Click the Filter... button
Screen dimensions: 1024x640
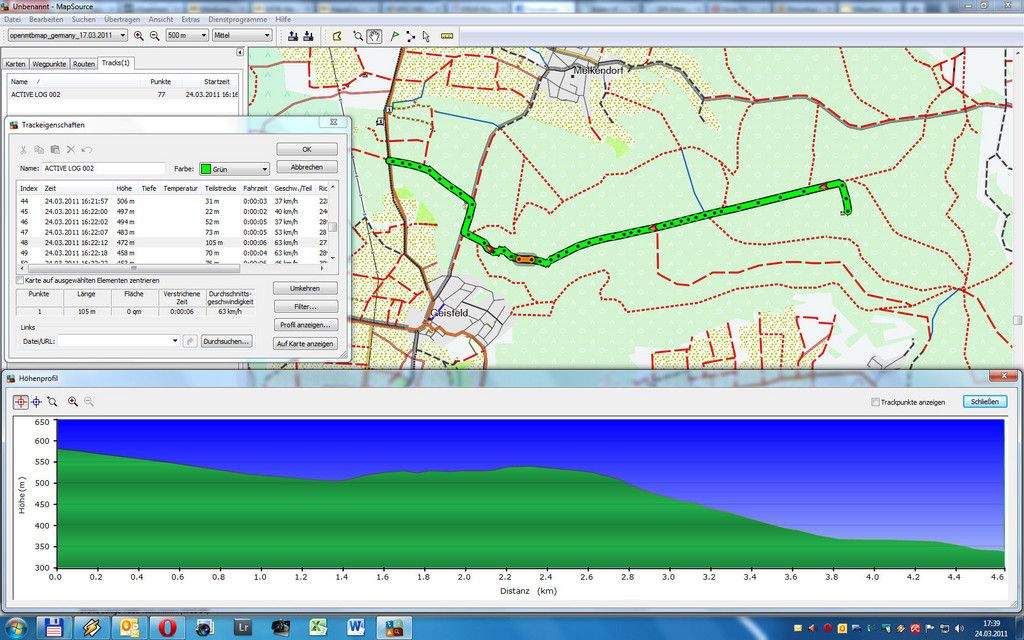click(305, 306)
